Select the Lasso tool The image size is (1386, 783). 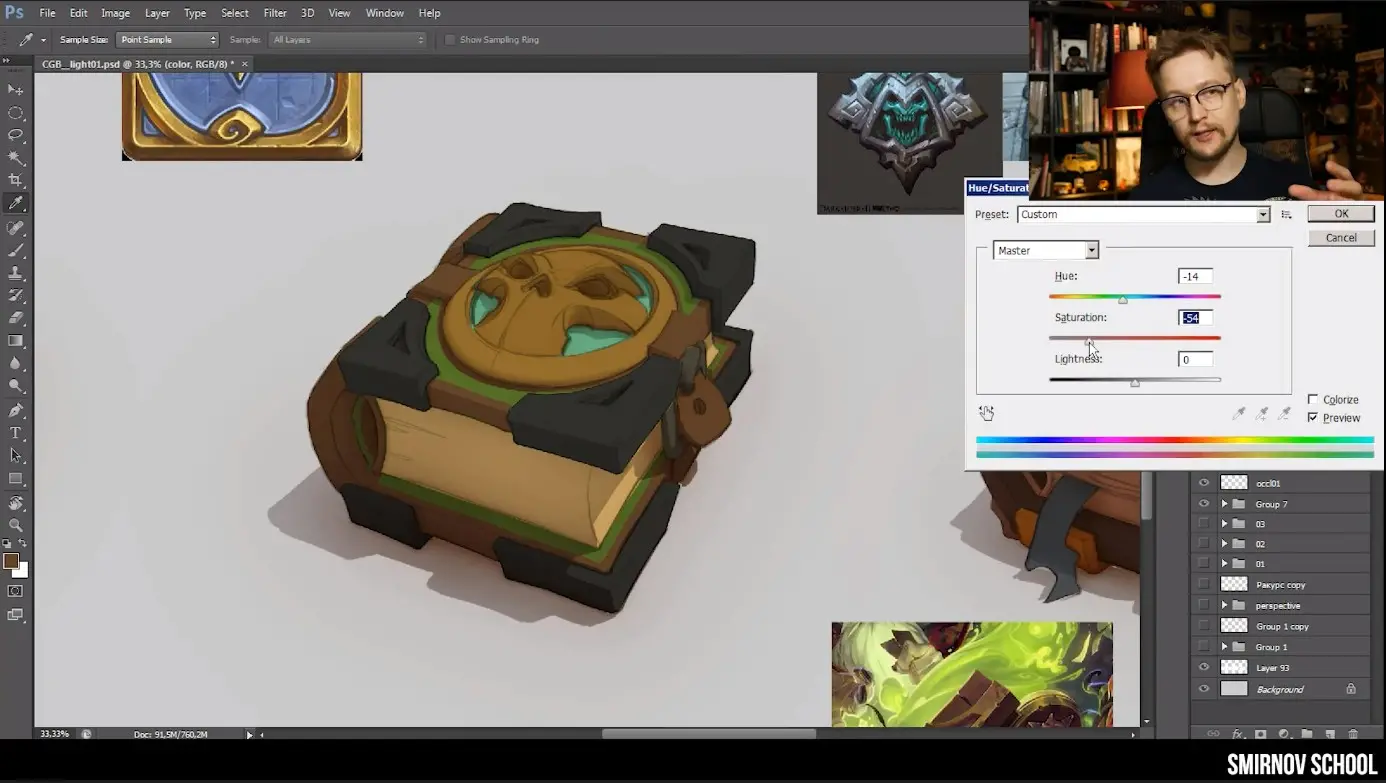tap(16, 135)
